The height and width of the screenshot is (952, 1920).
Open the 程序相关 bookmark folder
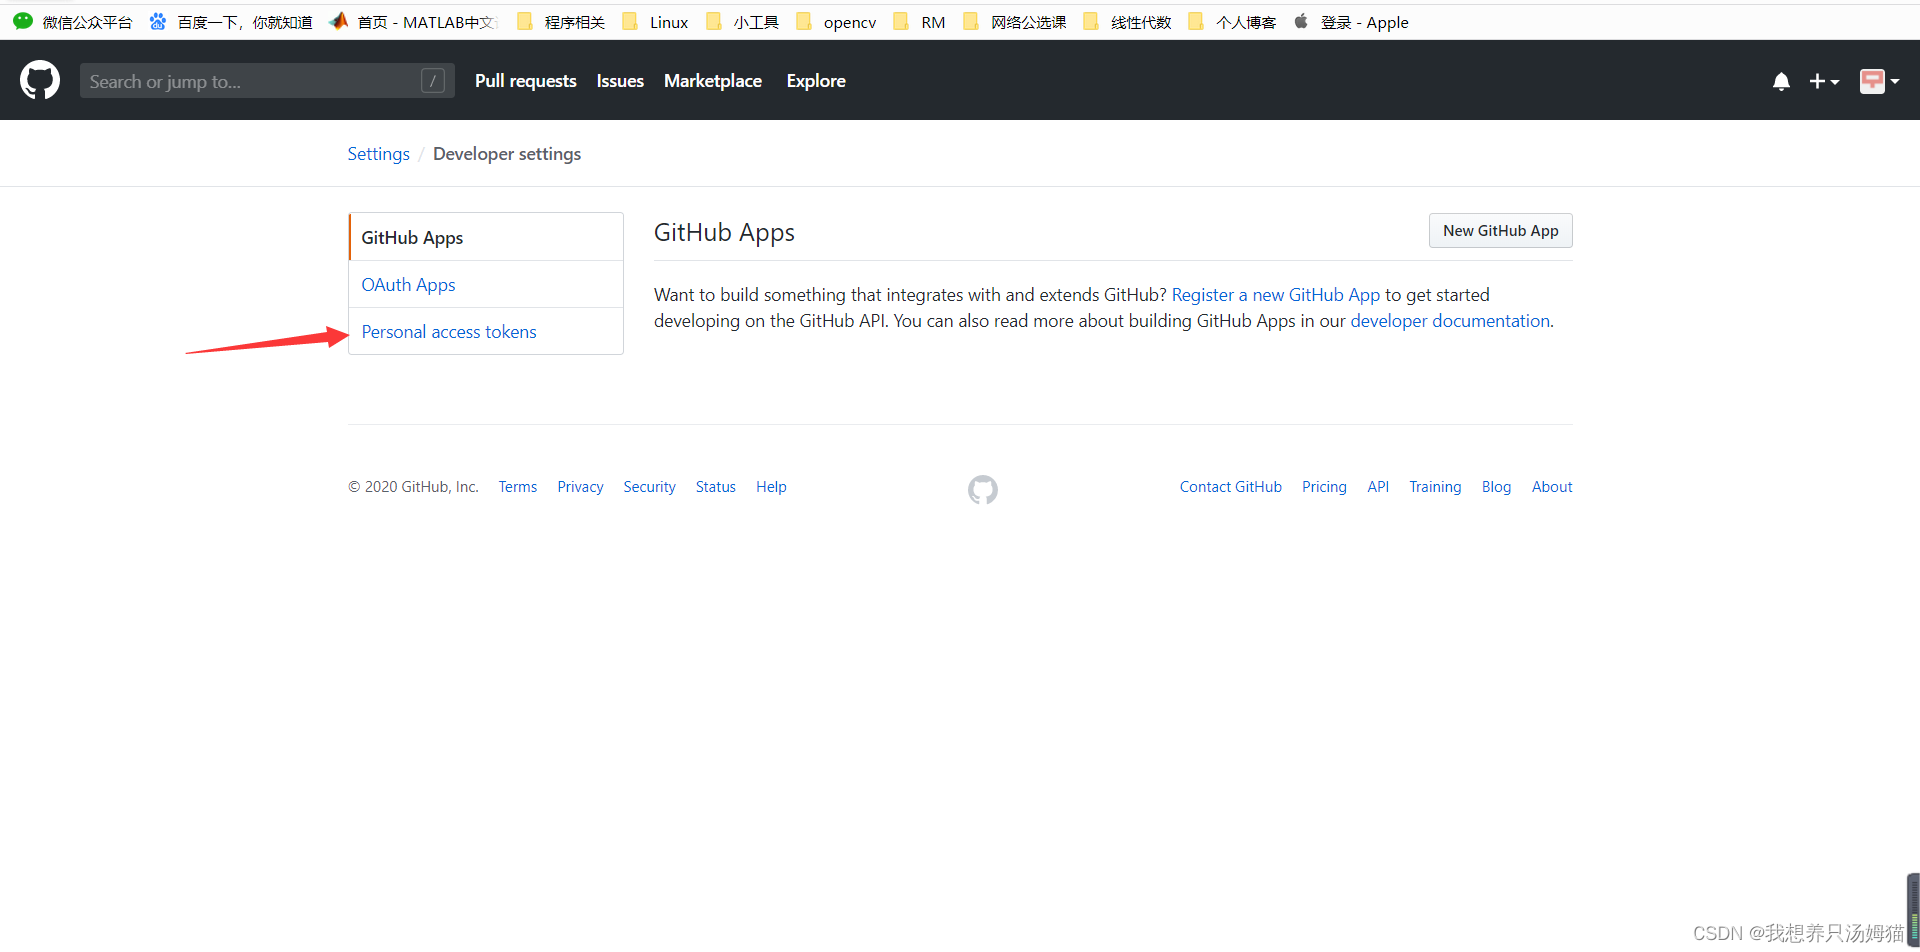point(561,22)
